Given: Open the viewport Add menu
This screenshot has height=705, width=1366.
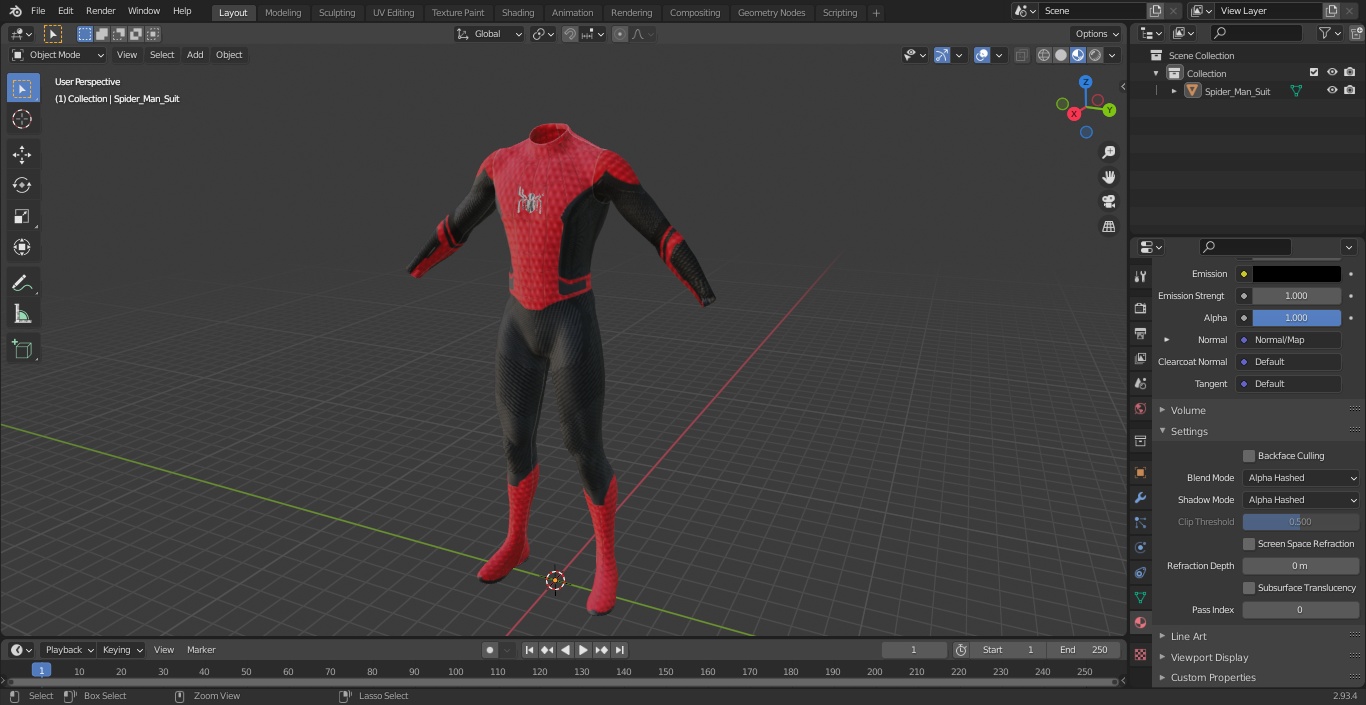Looking at the screenshot, I should pyautogui.click(x=195, y=55).
